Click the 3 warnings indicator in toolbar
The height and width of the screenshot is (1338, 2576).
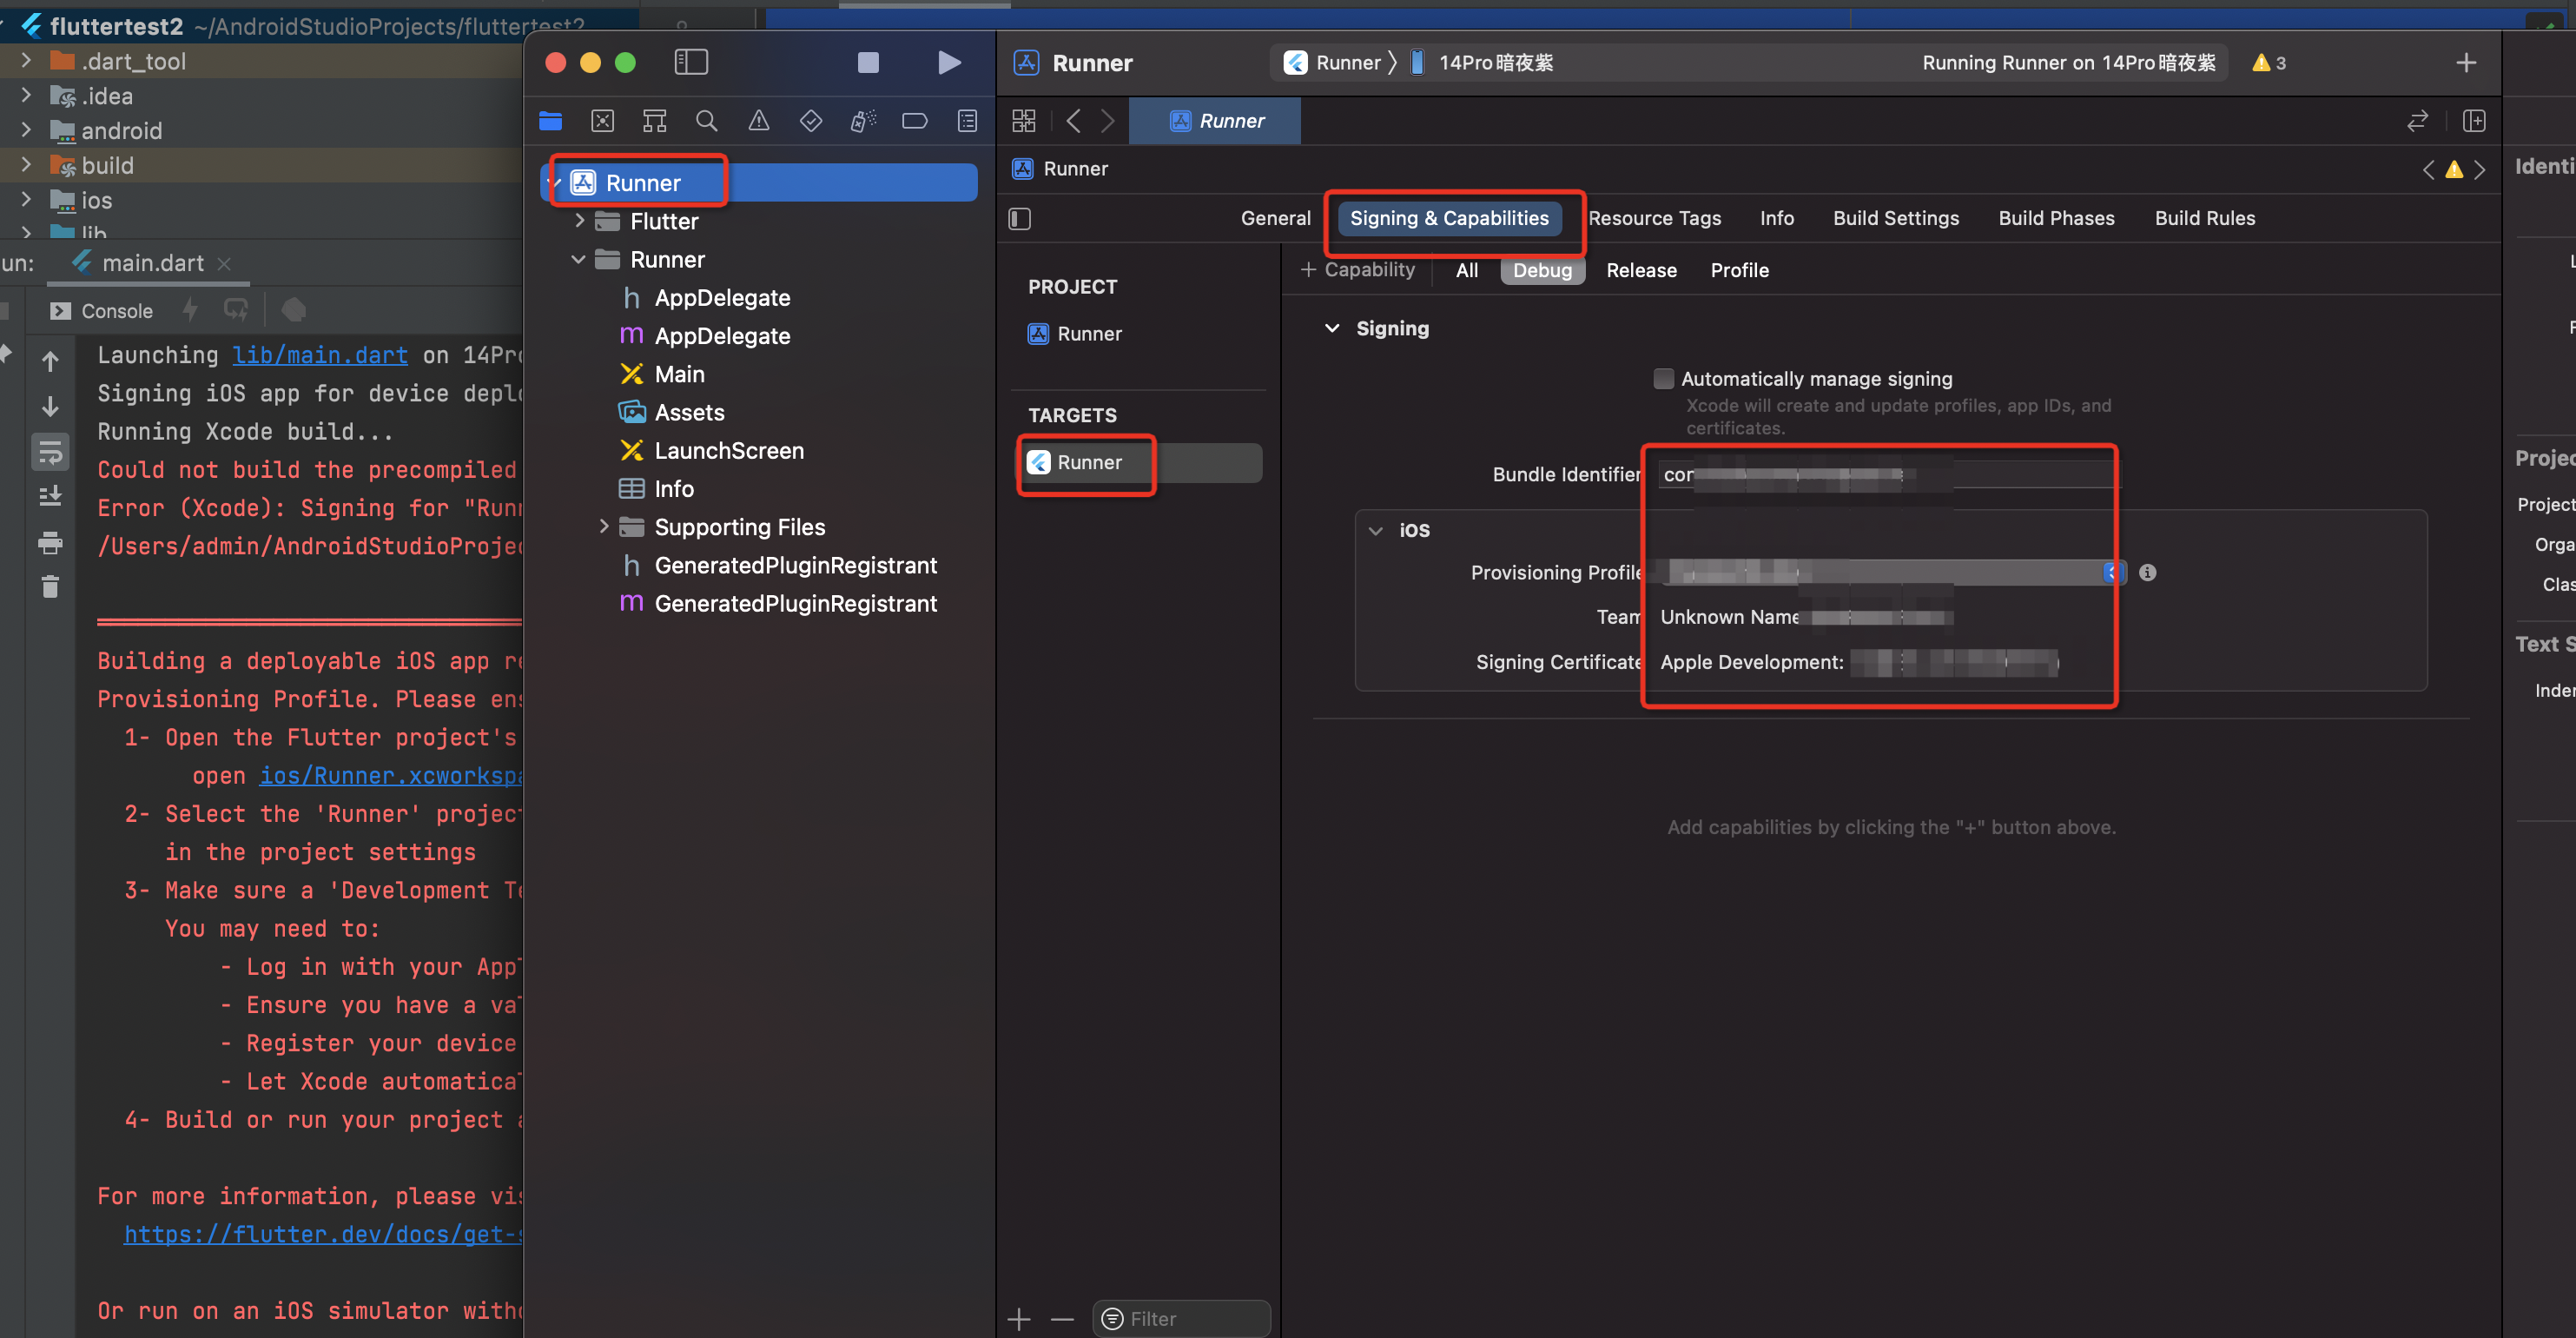coord(2268,63)
